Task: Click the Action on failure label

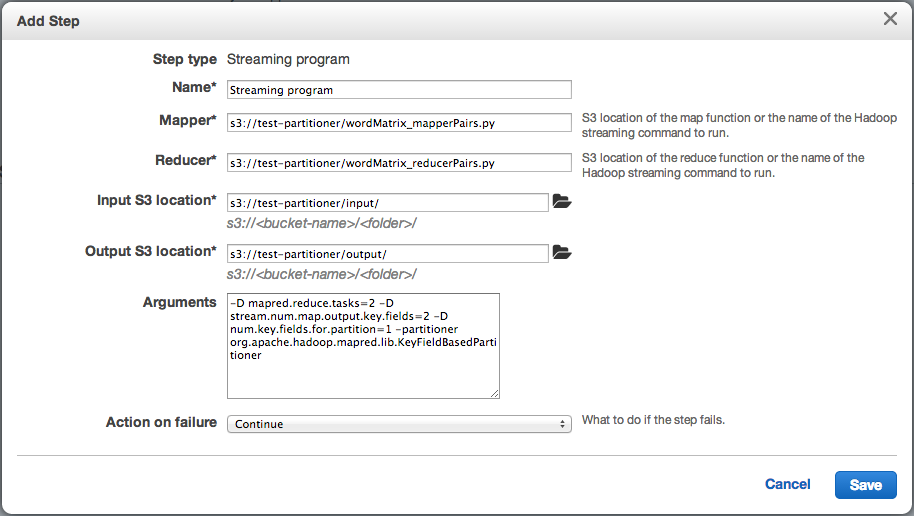Action: click(161, 422)
